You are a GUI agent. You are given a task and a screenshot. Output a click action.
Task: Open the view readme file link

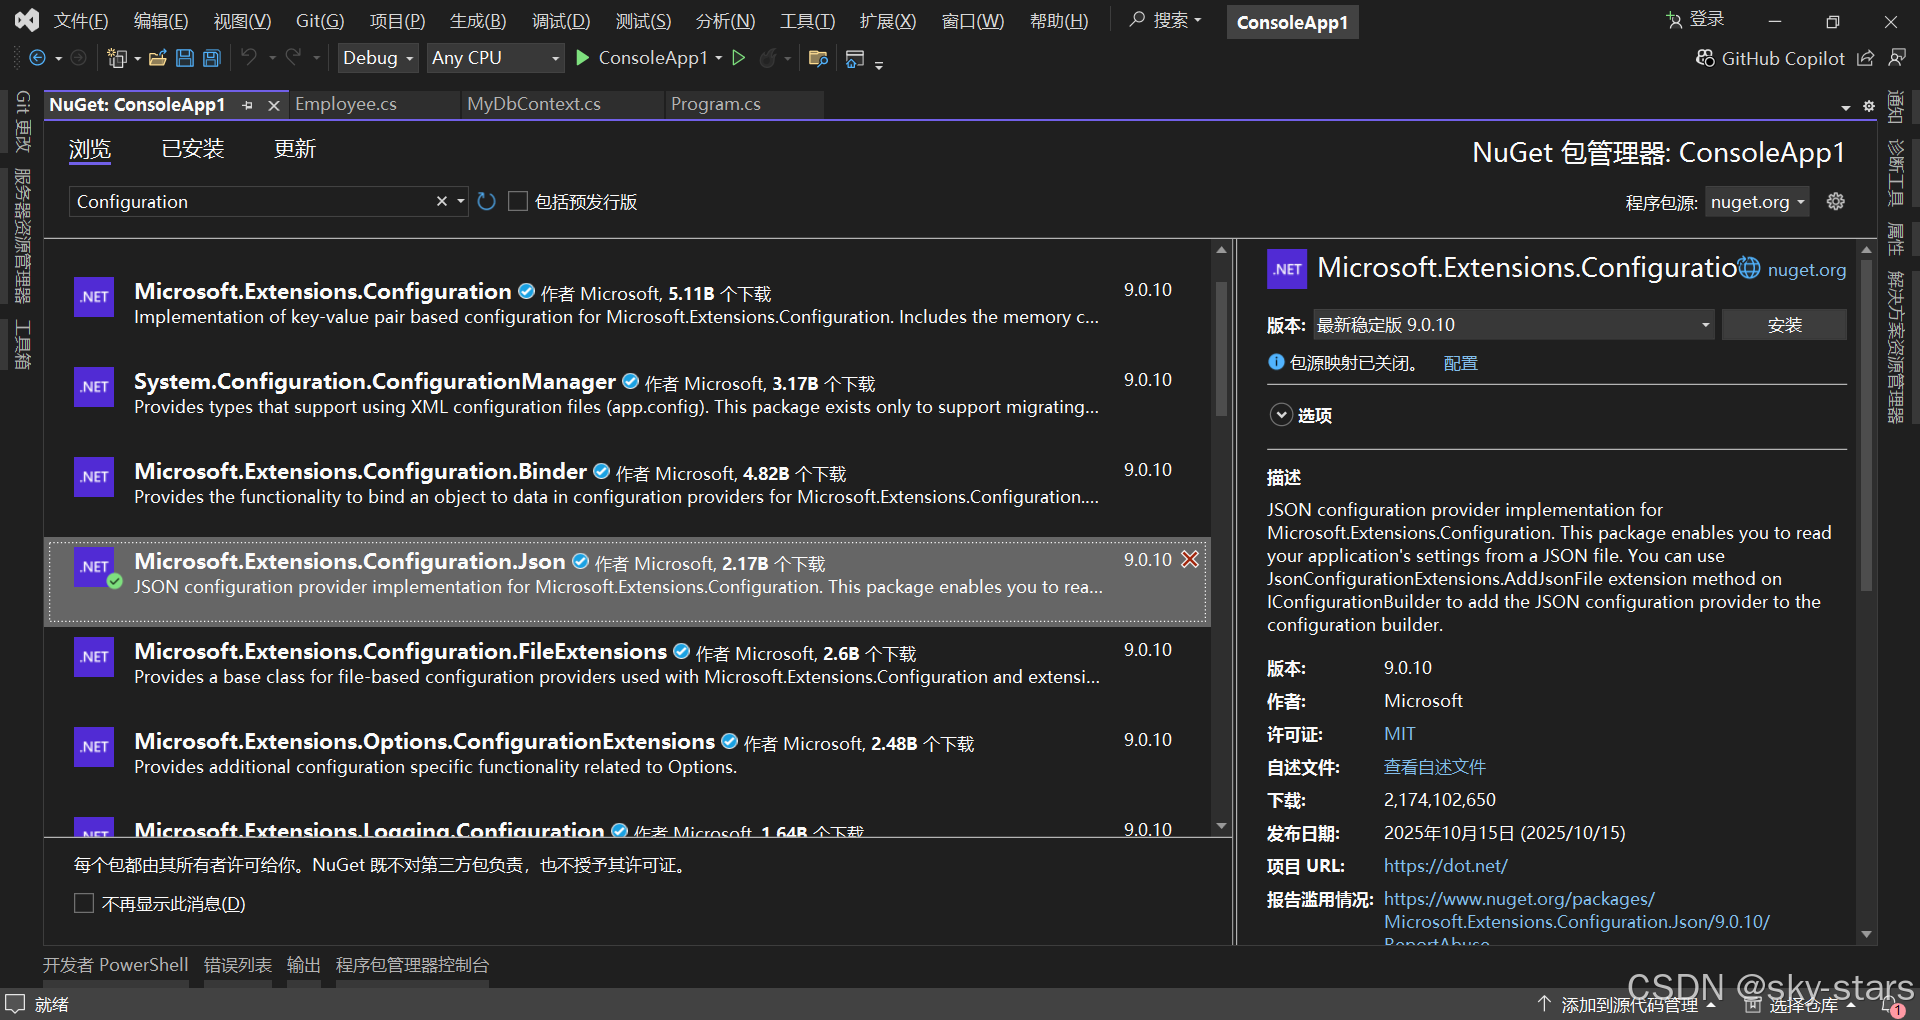click(1434, 767)
